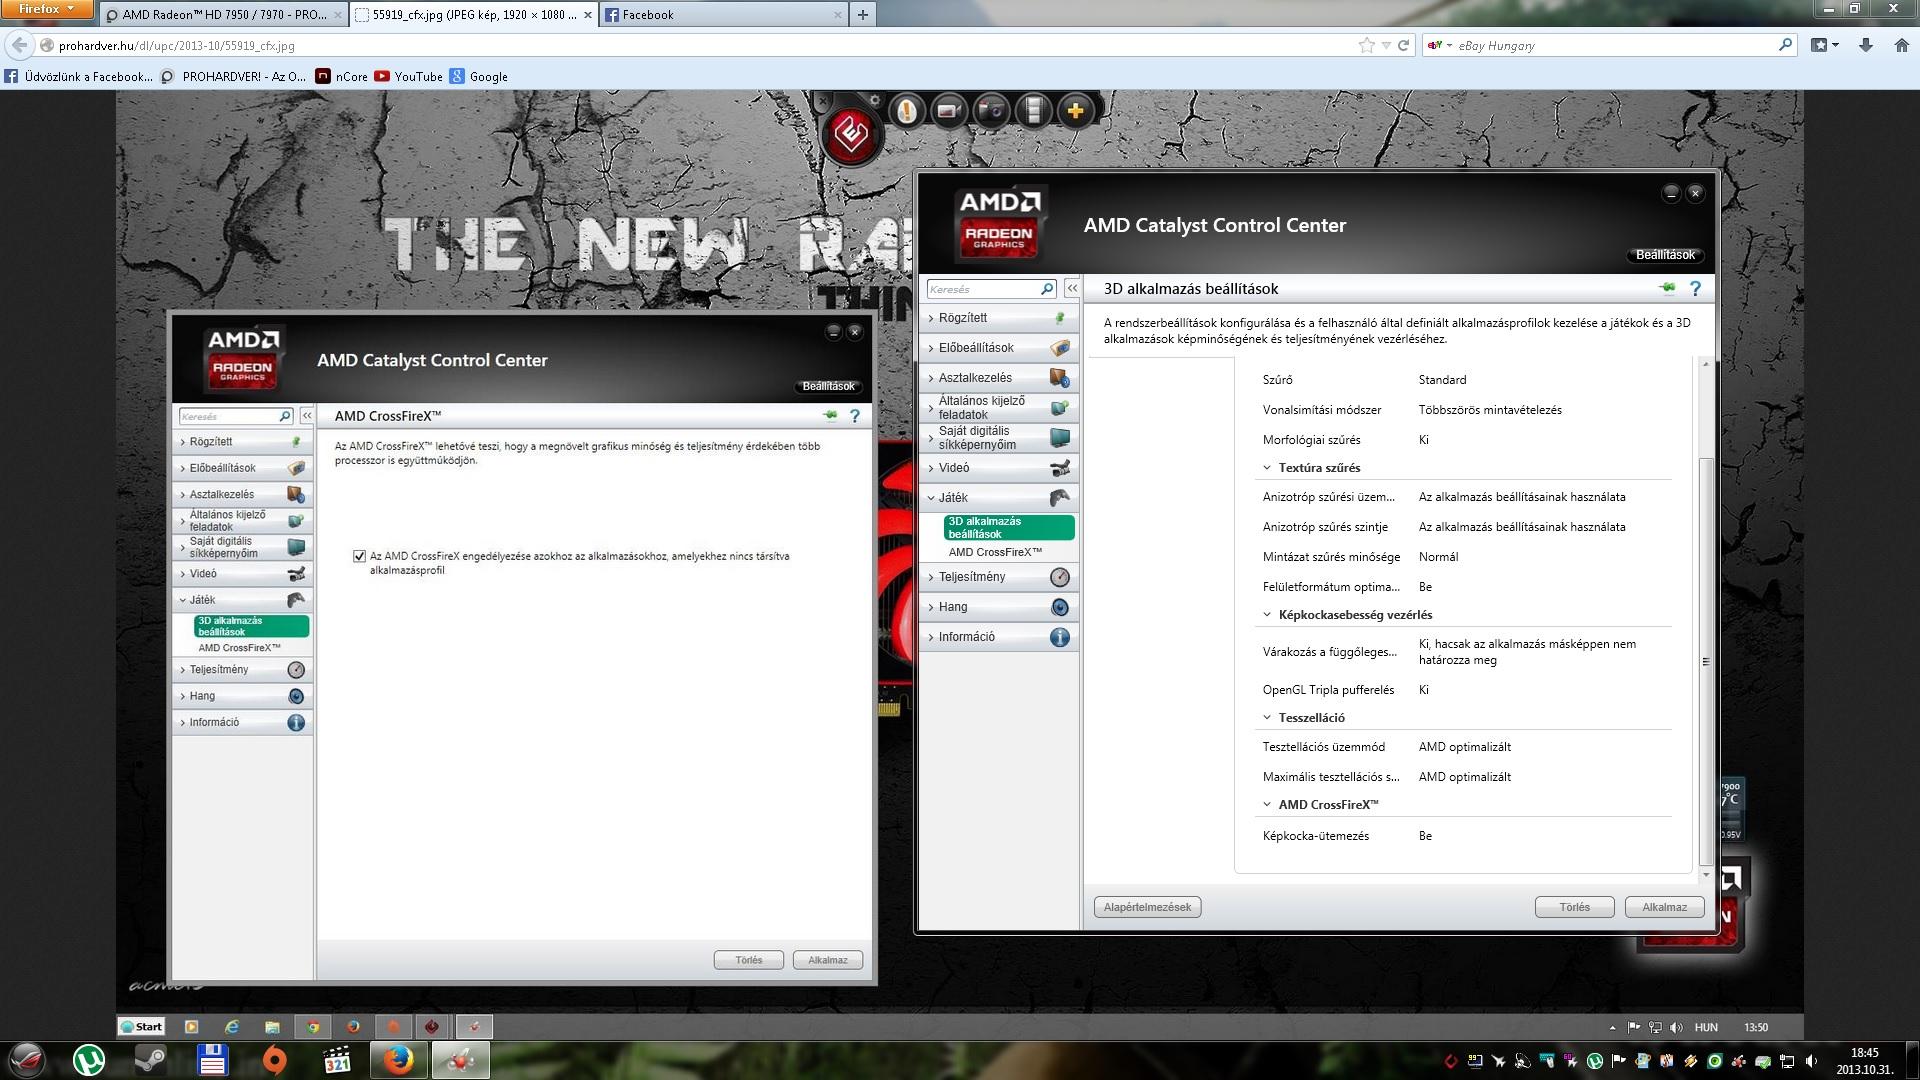Expand Hang in left Catalyst sidebar
This screenshot has height=1080, width=1920.
point(243,696)
